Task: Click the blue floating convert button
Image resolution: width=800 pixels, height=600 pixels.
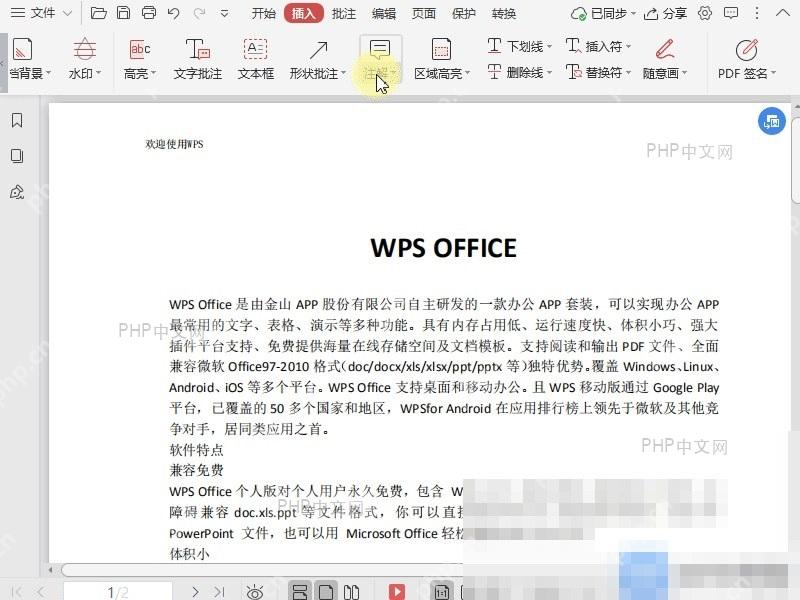Action: (x=771, y=121)
